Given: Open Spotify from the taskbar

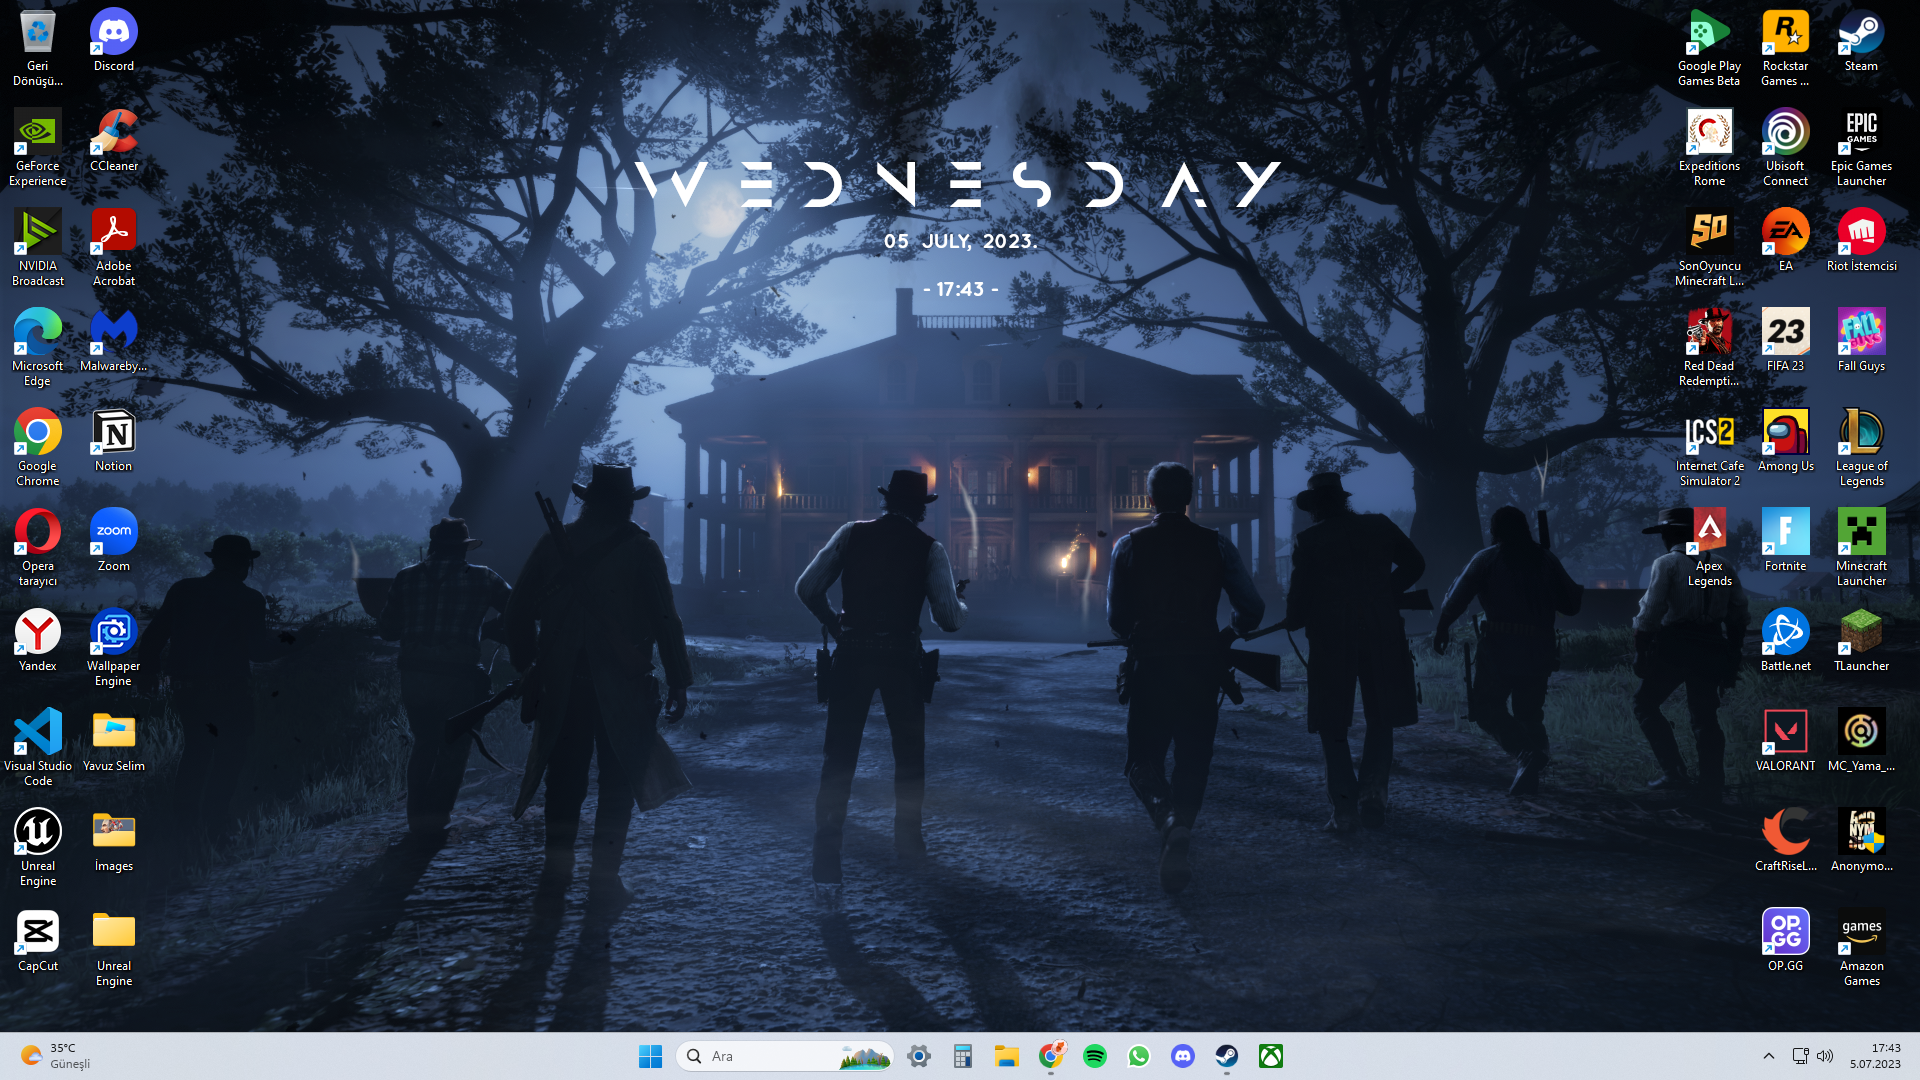Looking at the screenshot, I should click(1095, 1056).
